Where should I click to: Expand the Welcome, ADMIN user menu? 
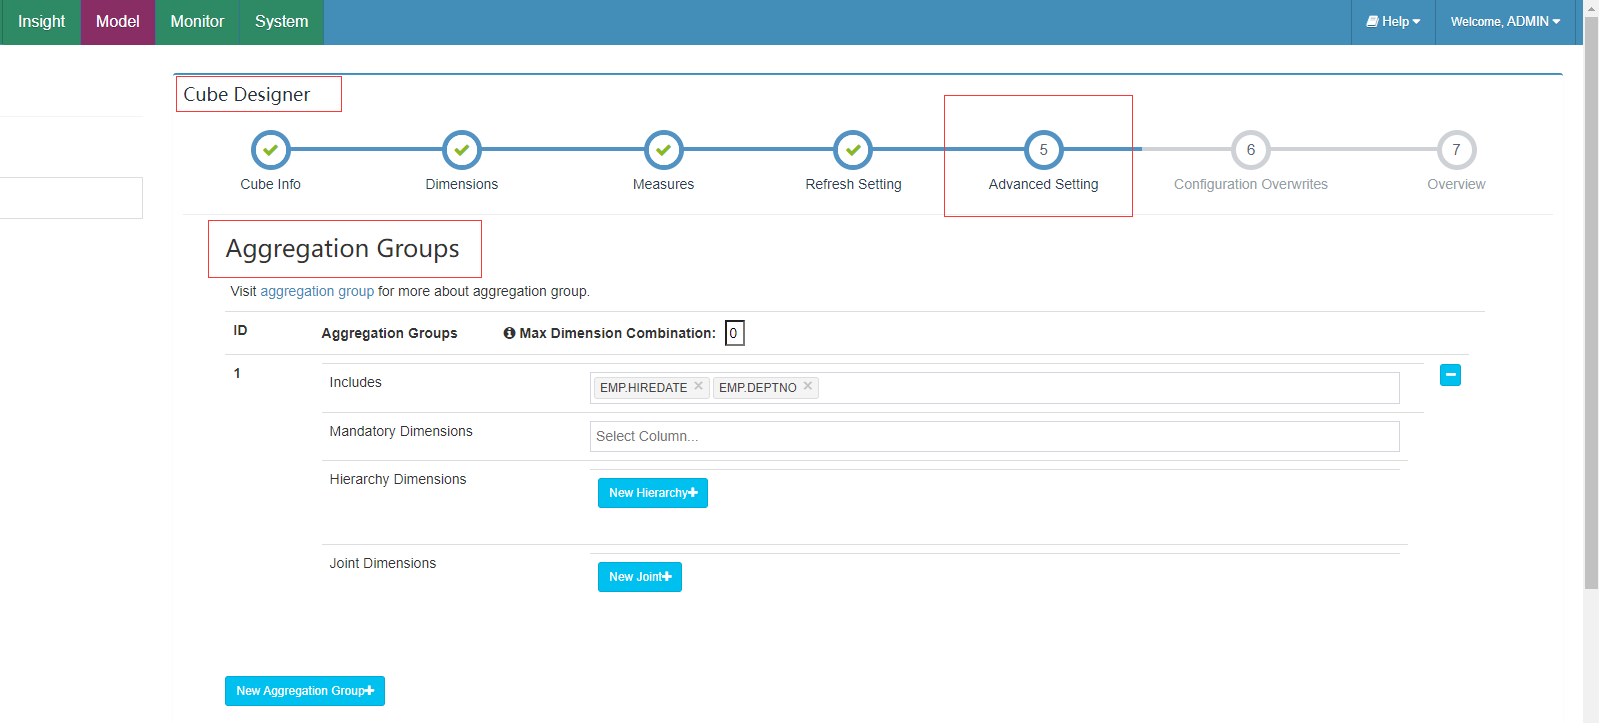[1505, 22]
